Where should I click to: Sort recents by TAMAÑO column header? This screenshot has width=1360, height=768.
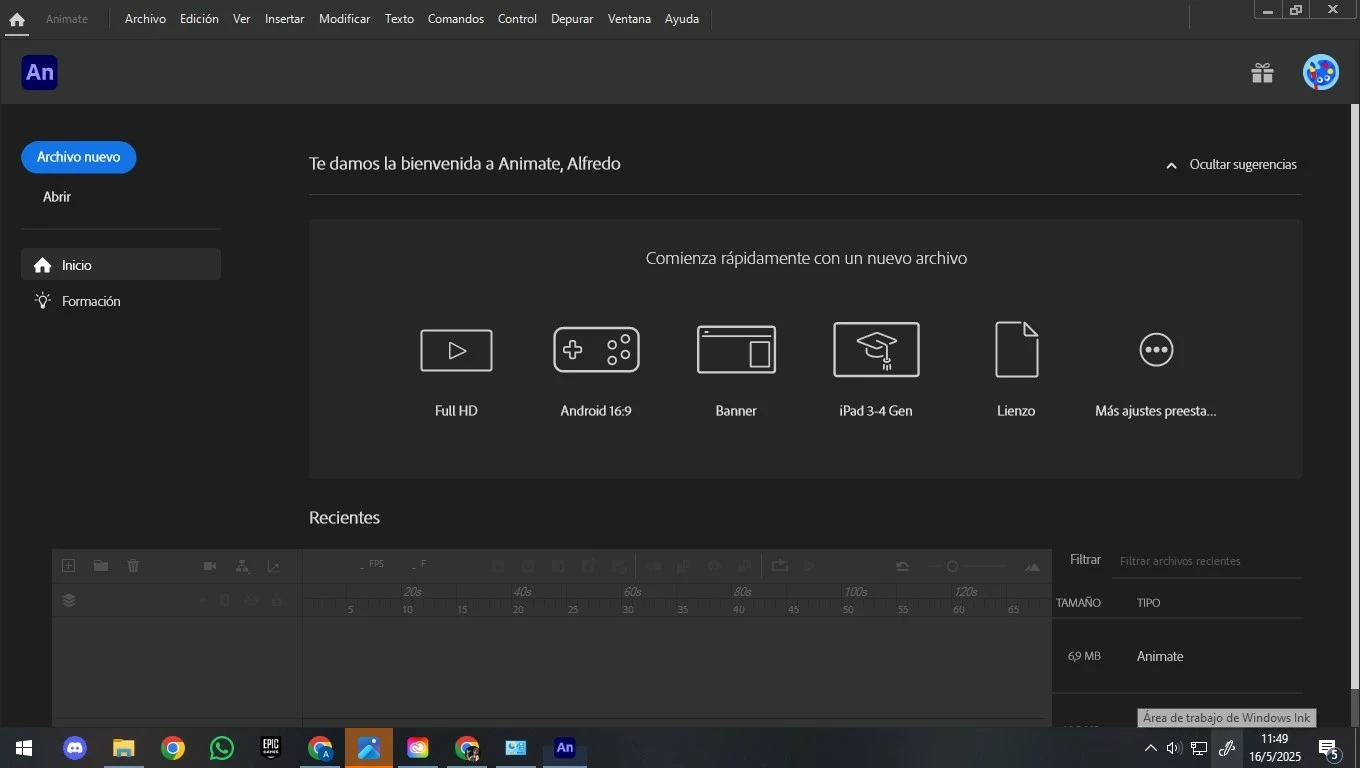pyautogui.click(x=1078, y=603)
